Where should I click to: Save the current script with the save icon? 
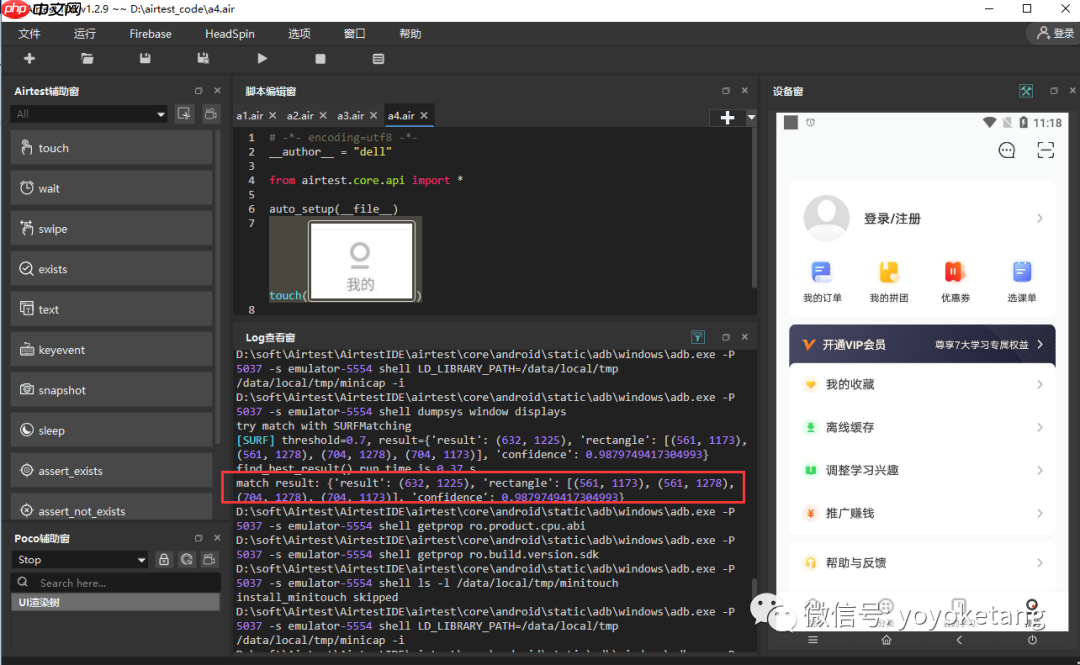click(144, 58)
